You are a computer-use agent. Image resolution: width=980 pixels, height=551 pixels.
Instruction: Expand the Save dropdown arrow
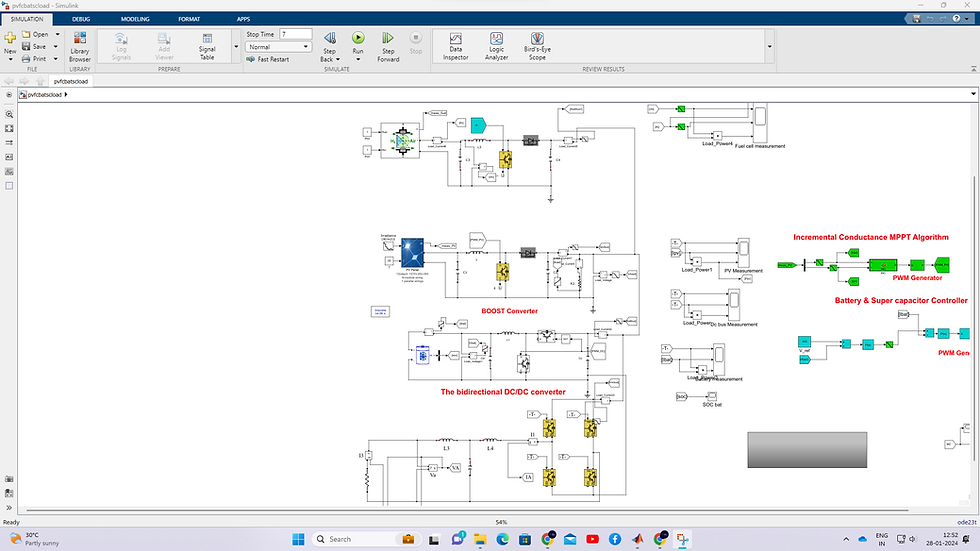click(56, 46)
